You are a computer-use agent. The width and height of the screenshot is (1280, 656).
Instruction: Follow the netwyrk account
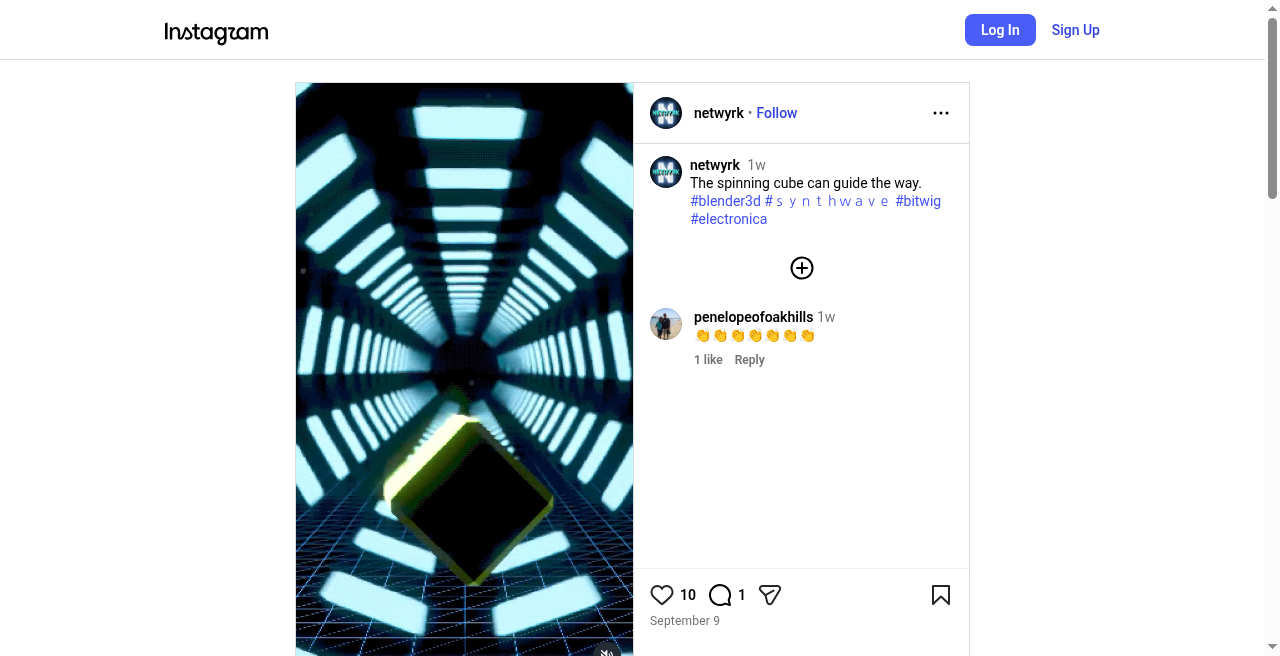pos(776,113)
